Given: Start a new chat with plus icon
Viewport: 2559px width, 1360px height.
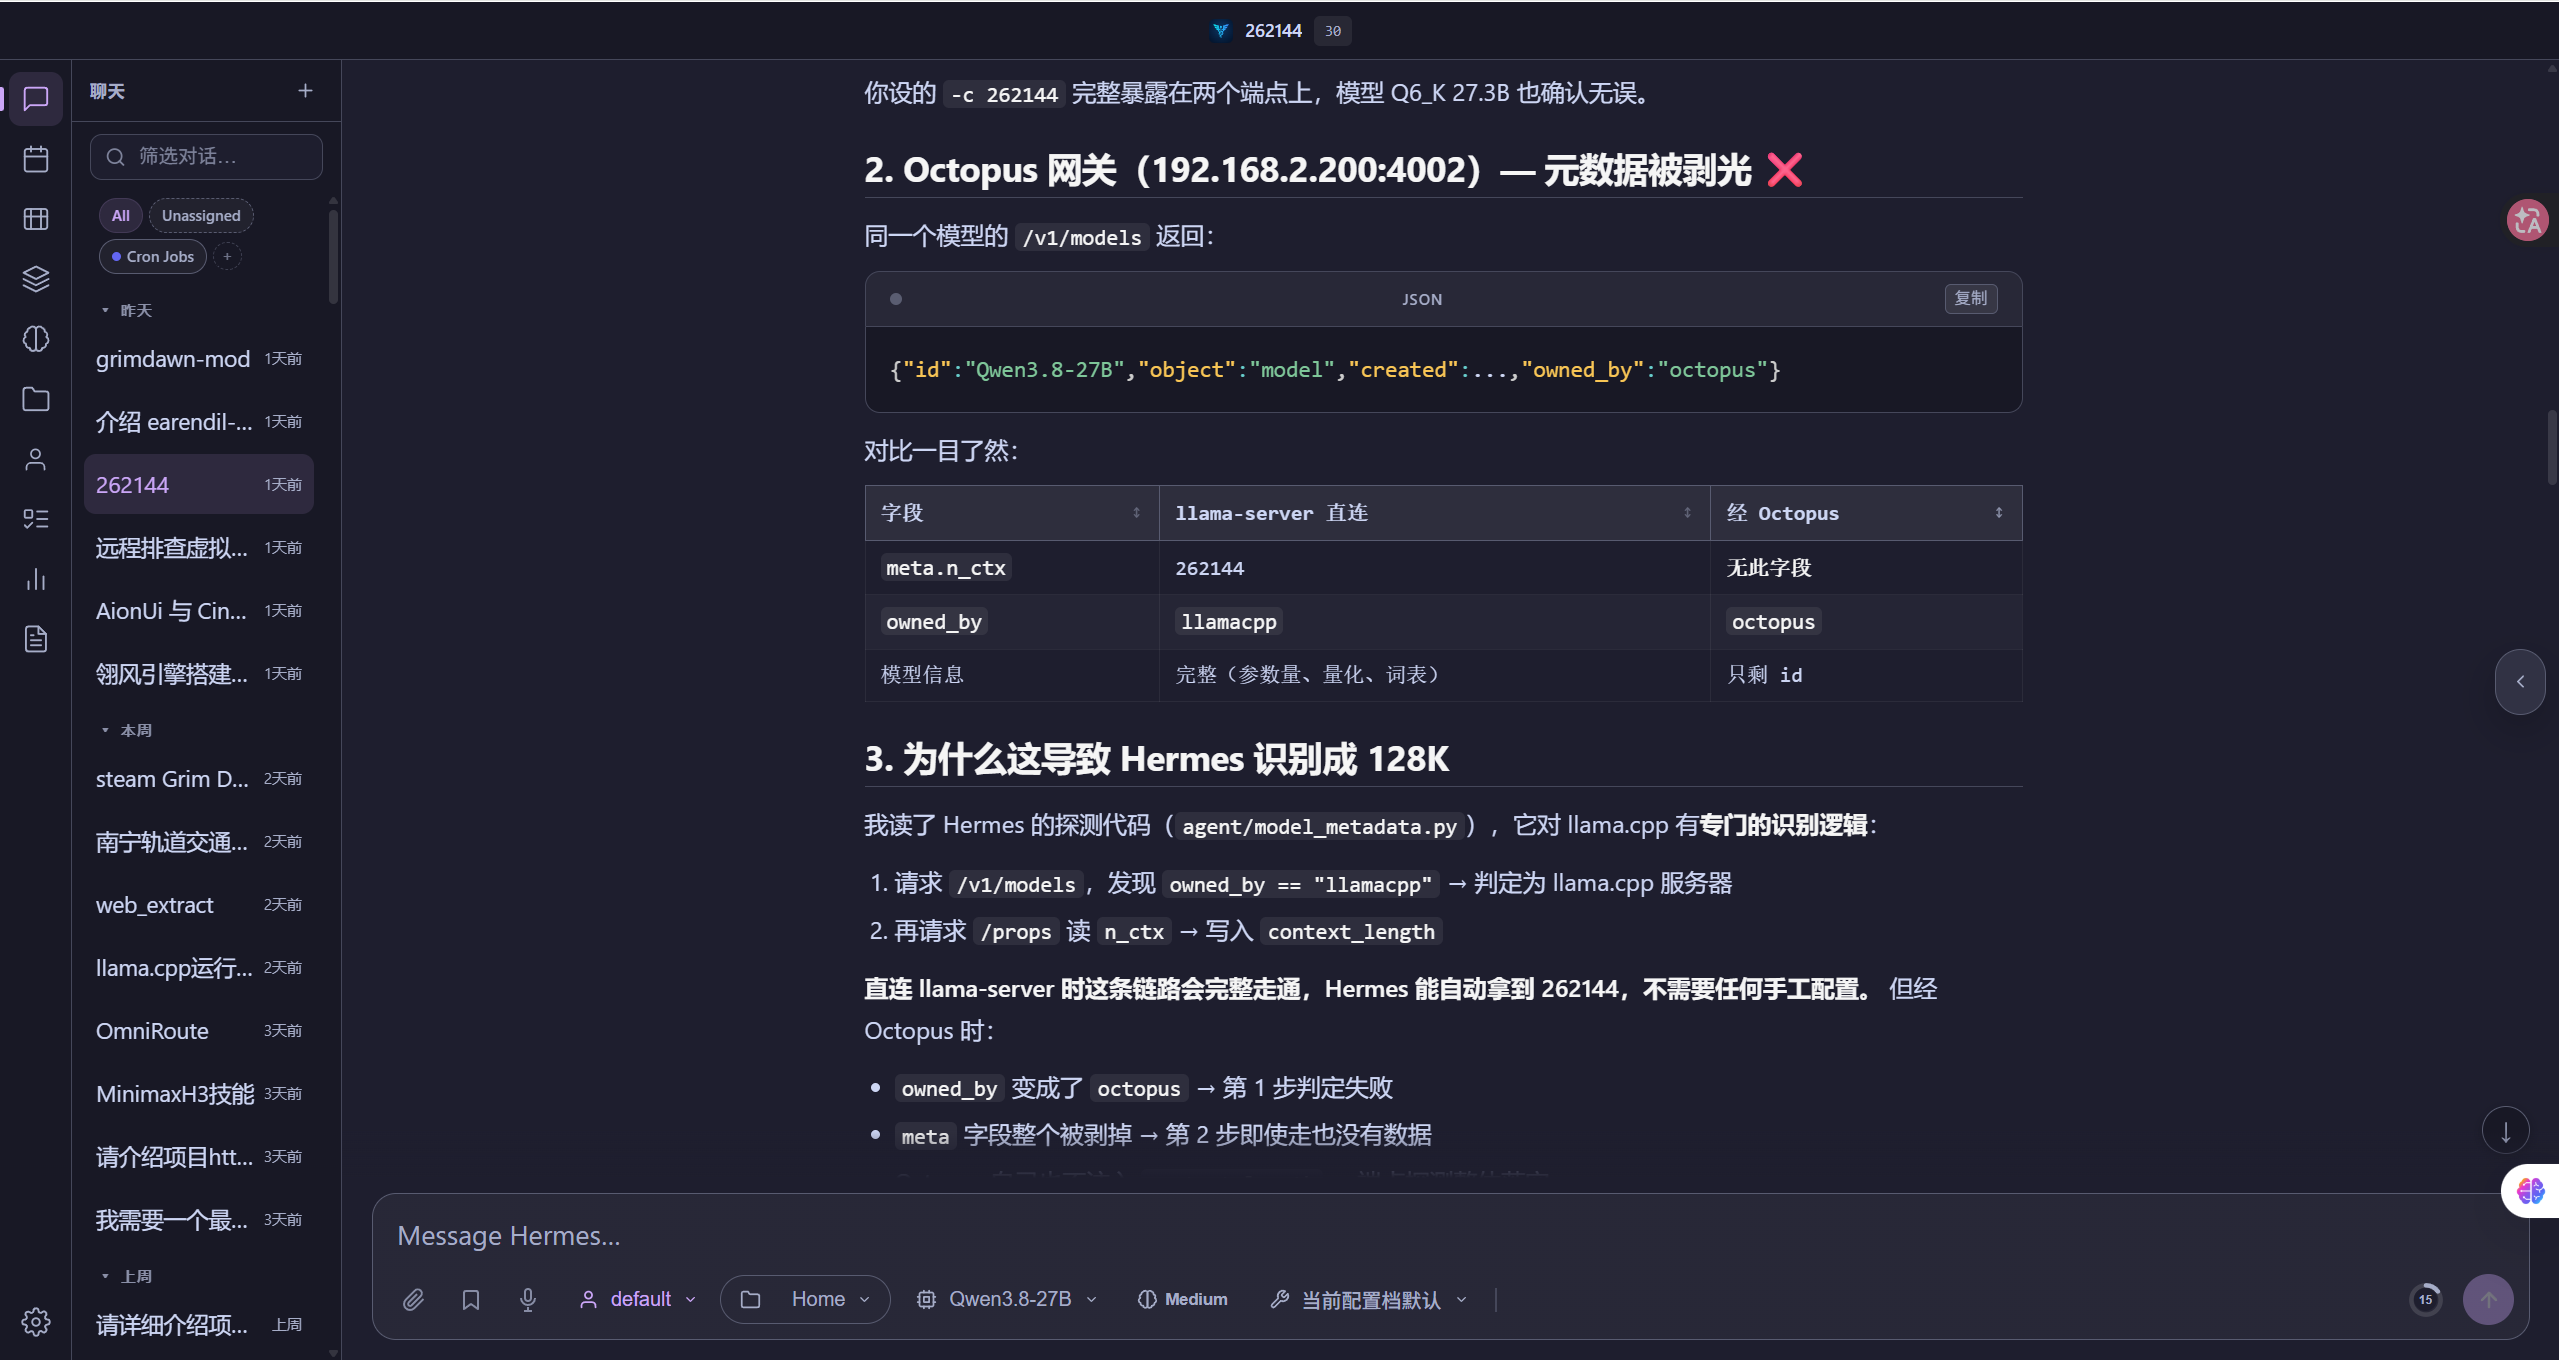Looking at the screenshot, I should 305,91.
